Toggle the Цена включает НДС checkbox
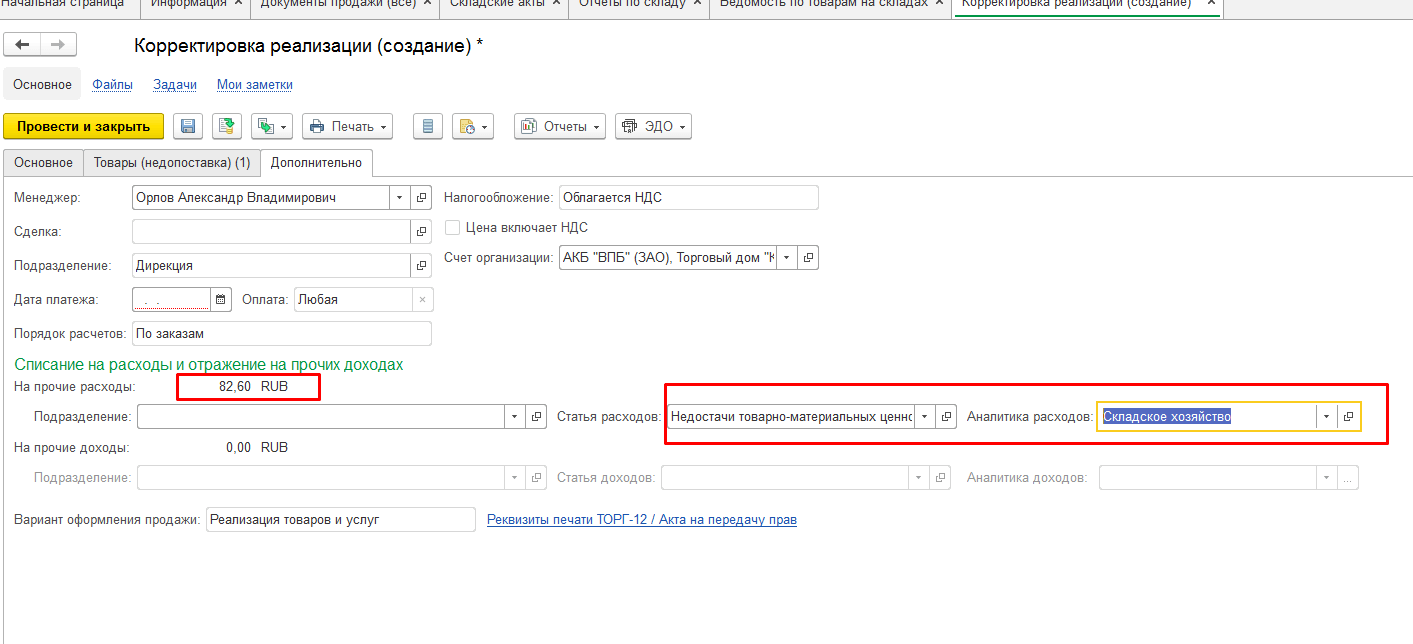 [x=452, y=227]
